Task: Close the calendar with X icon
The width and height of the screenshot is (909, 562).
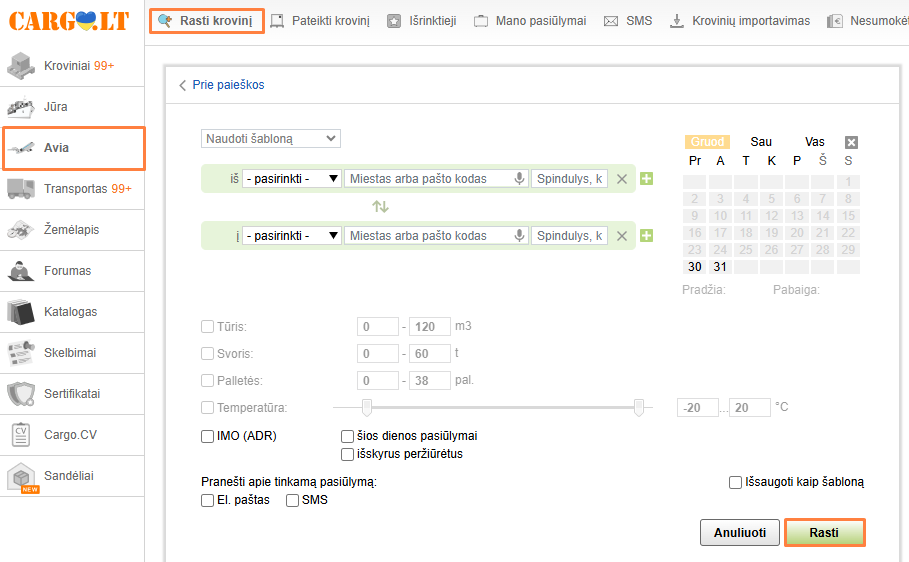Action: 851,142
